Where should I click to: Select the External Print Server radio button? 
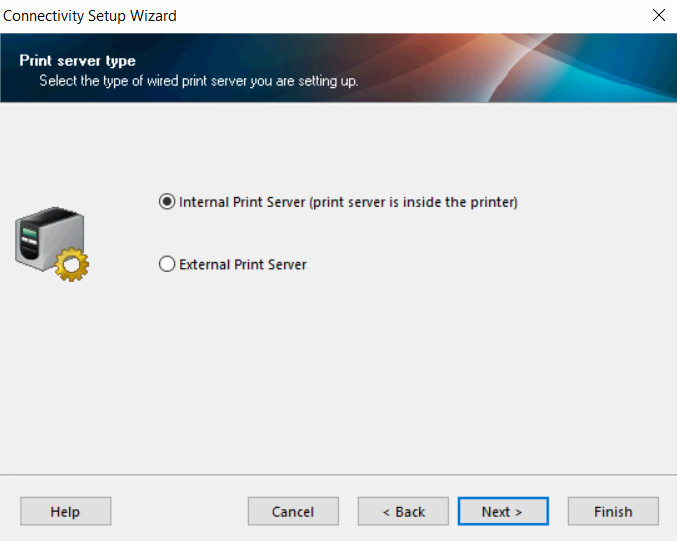pyautogui.click(x=167, y=265)
